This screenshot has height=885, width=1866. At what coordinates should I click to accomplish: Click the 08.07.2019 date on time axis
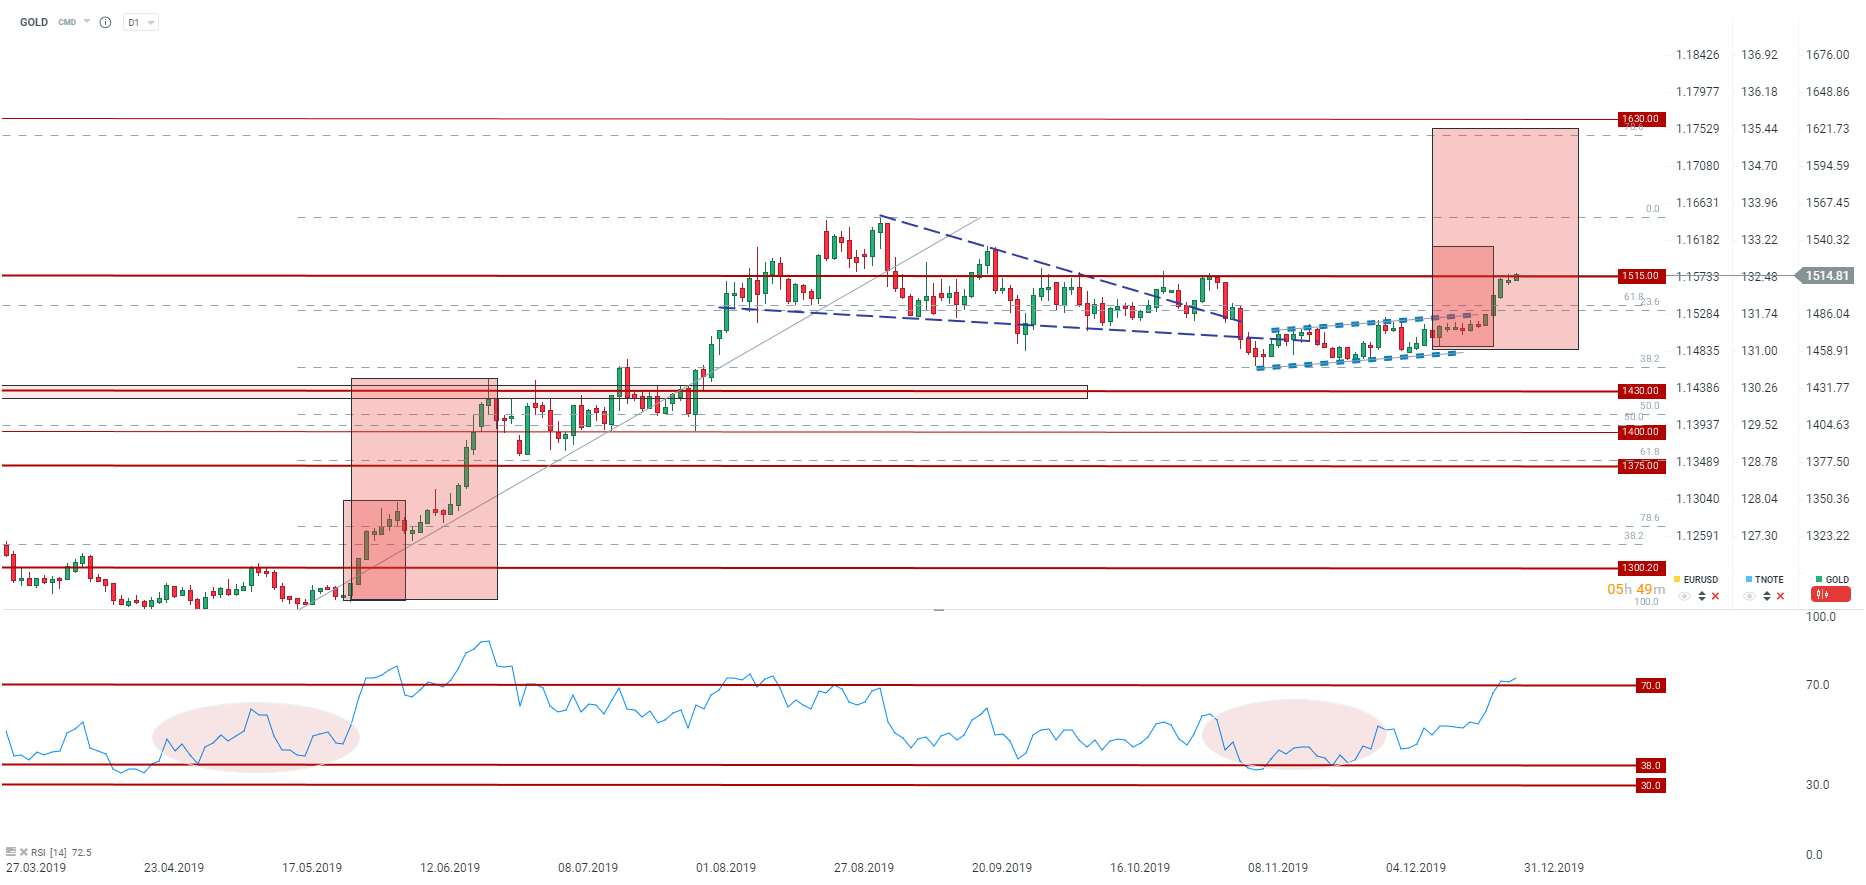[588, 868]
